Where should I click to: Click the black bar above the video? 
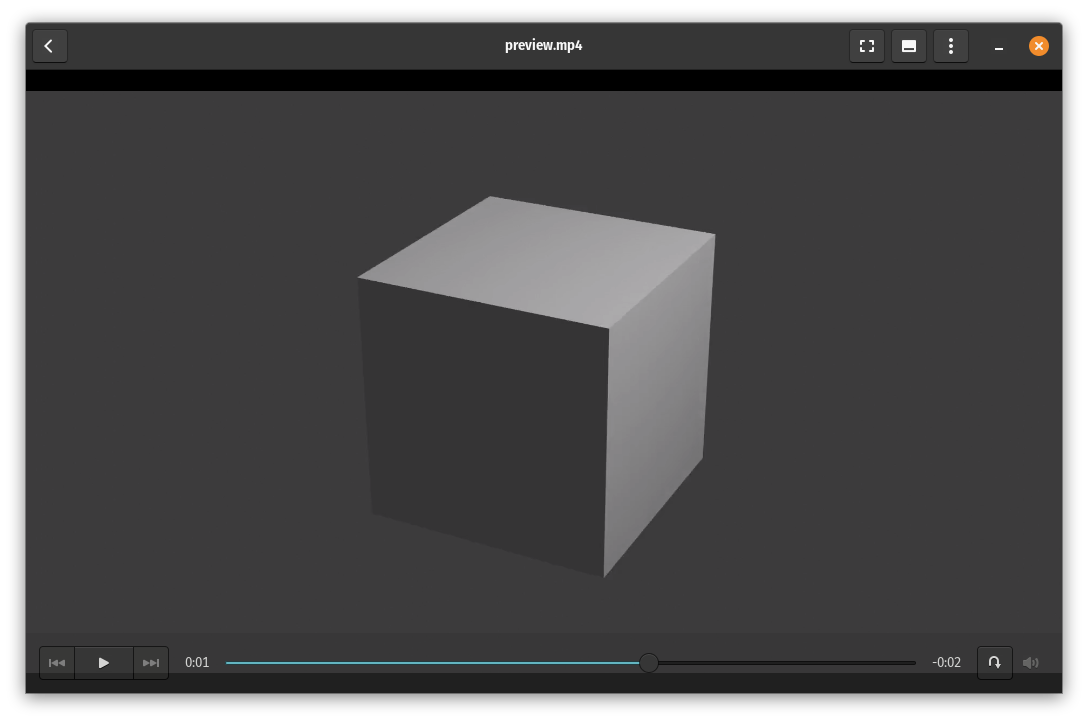click(x=543, y=80)
